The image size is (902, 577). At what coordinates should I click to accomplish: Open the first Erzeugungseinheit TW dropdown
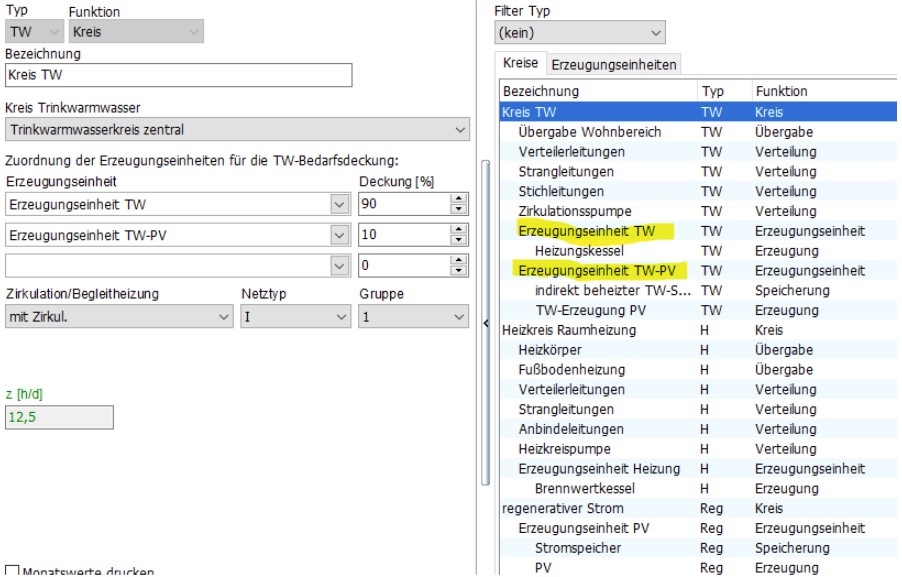337,205
